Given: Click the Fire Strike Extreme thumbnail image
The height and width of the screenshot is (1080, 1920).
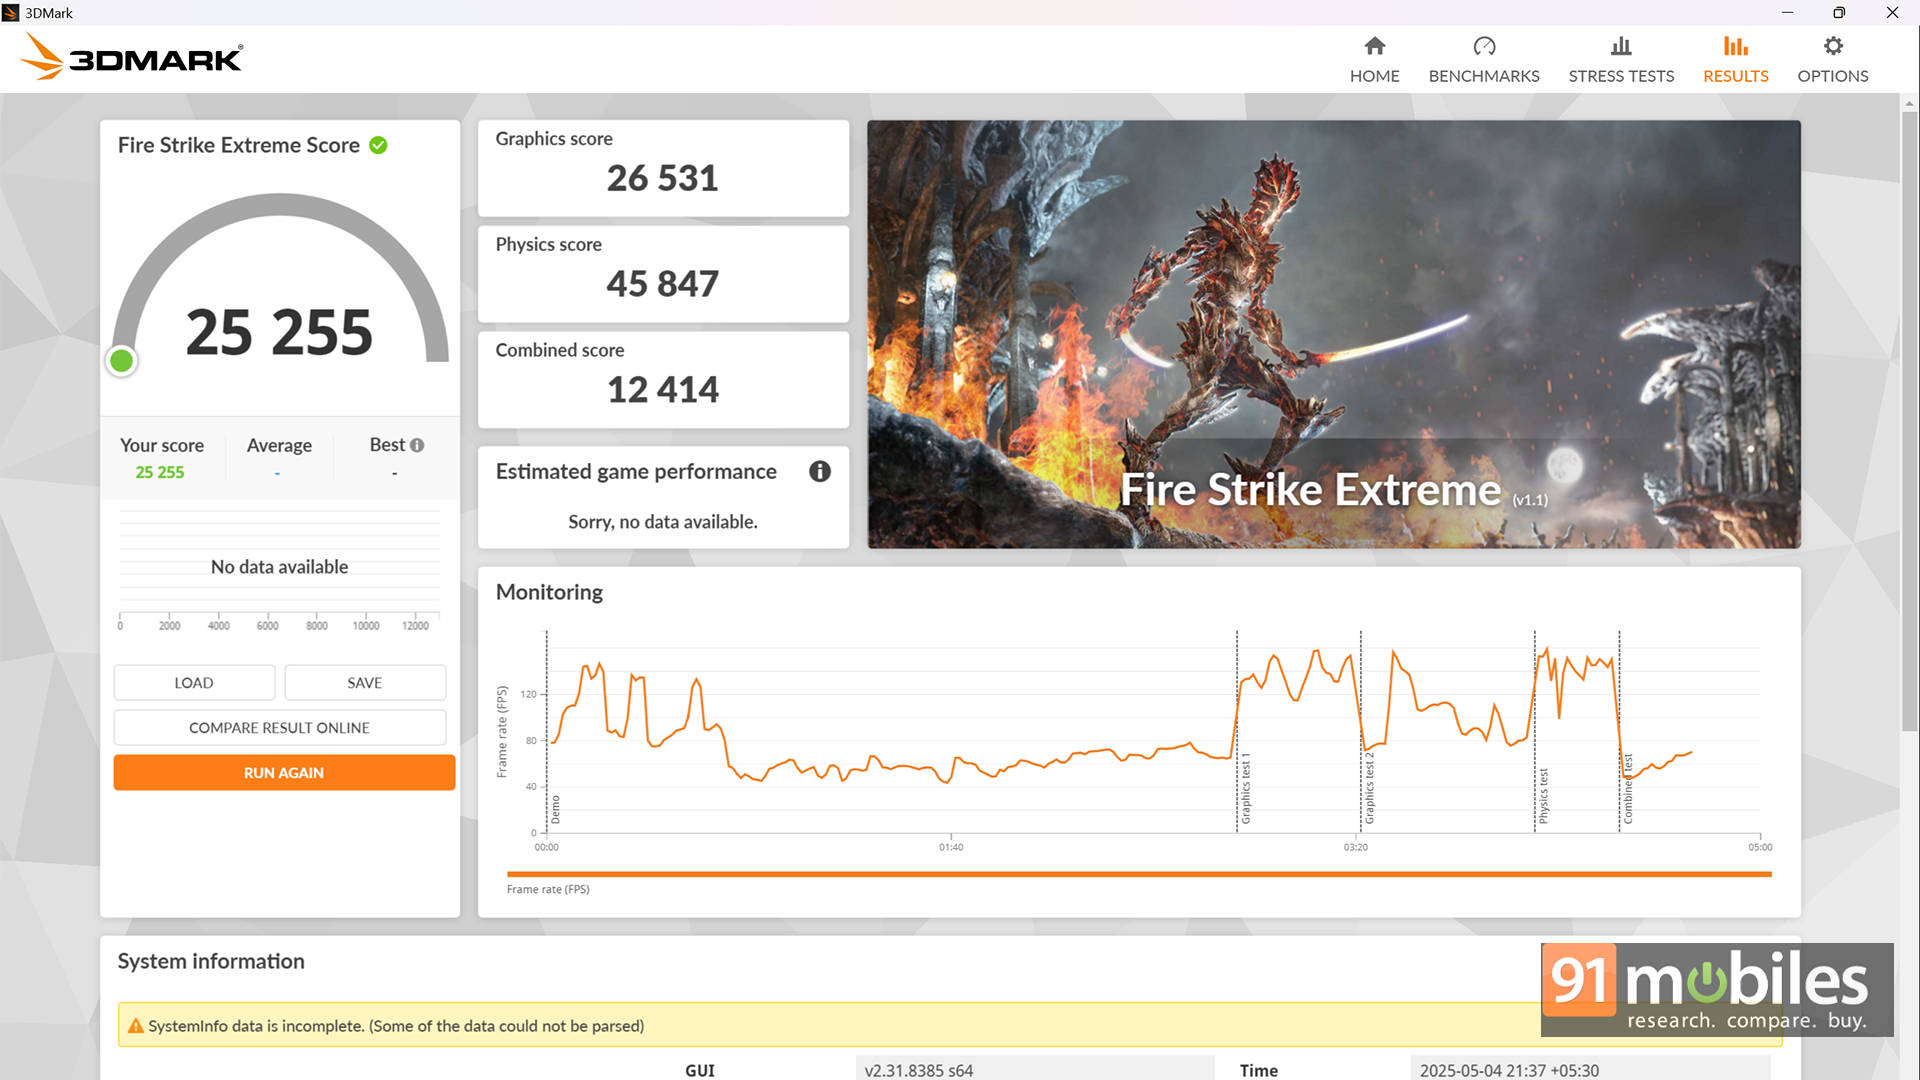Looking at the screenshot, I should point(1334,334).
